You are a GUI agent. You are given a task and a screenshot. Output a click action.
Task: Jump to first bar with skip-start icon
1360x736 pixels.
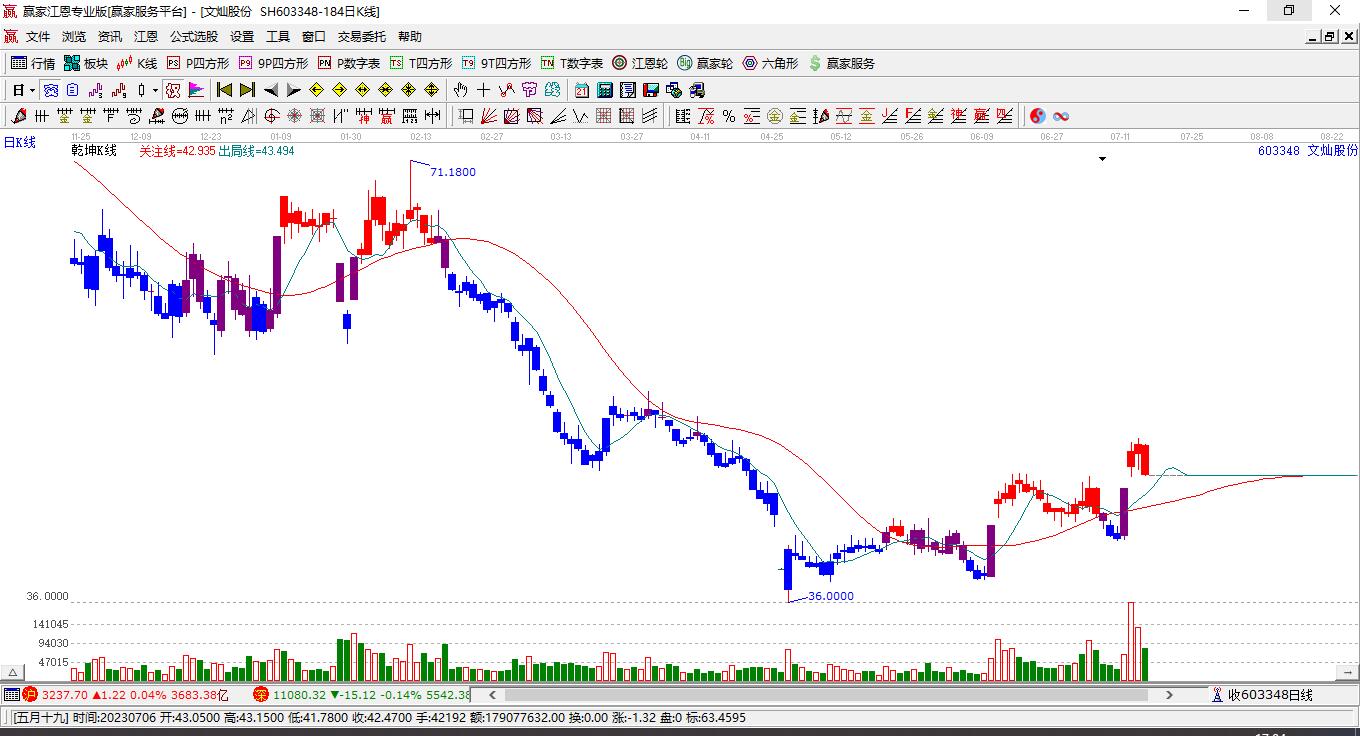point(225,90)
